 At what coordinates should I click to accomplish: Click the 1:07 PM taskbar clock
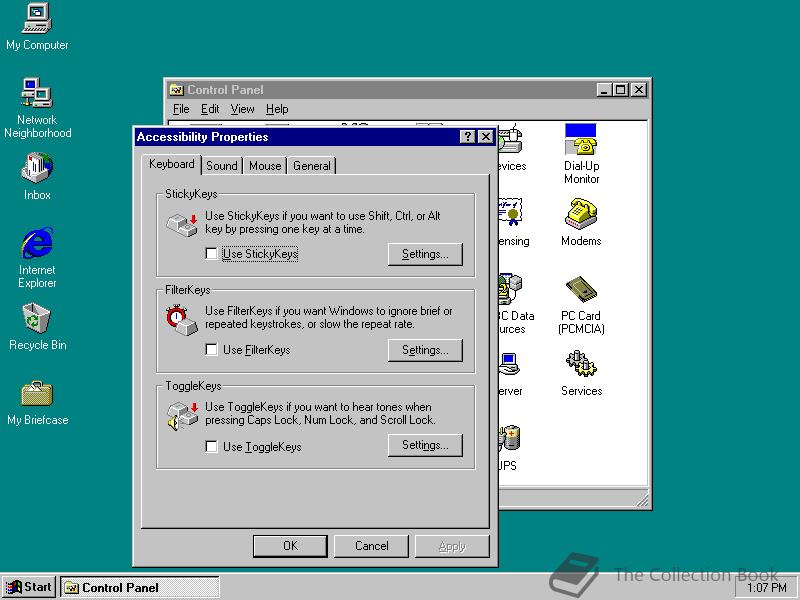766,588
